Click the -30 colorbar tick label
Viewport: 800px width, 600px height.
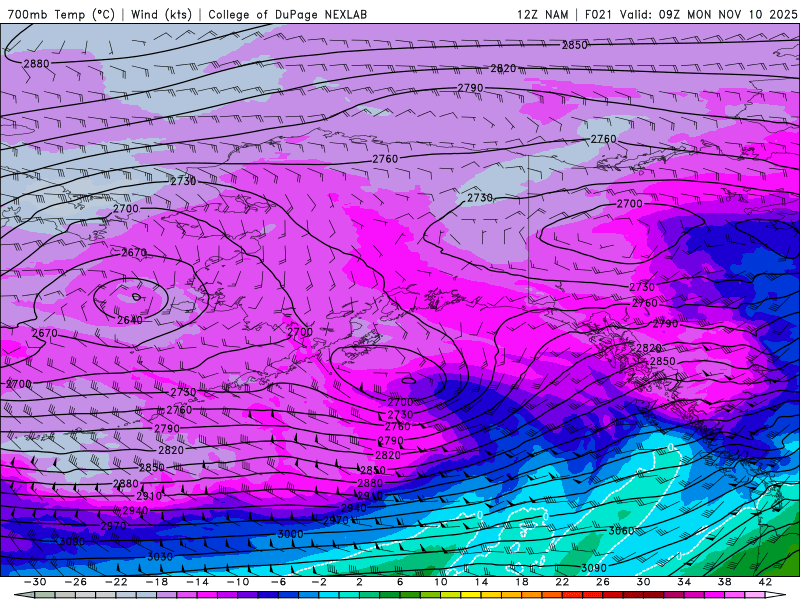[x=35, y=582]
